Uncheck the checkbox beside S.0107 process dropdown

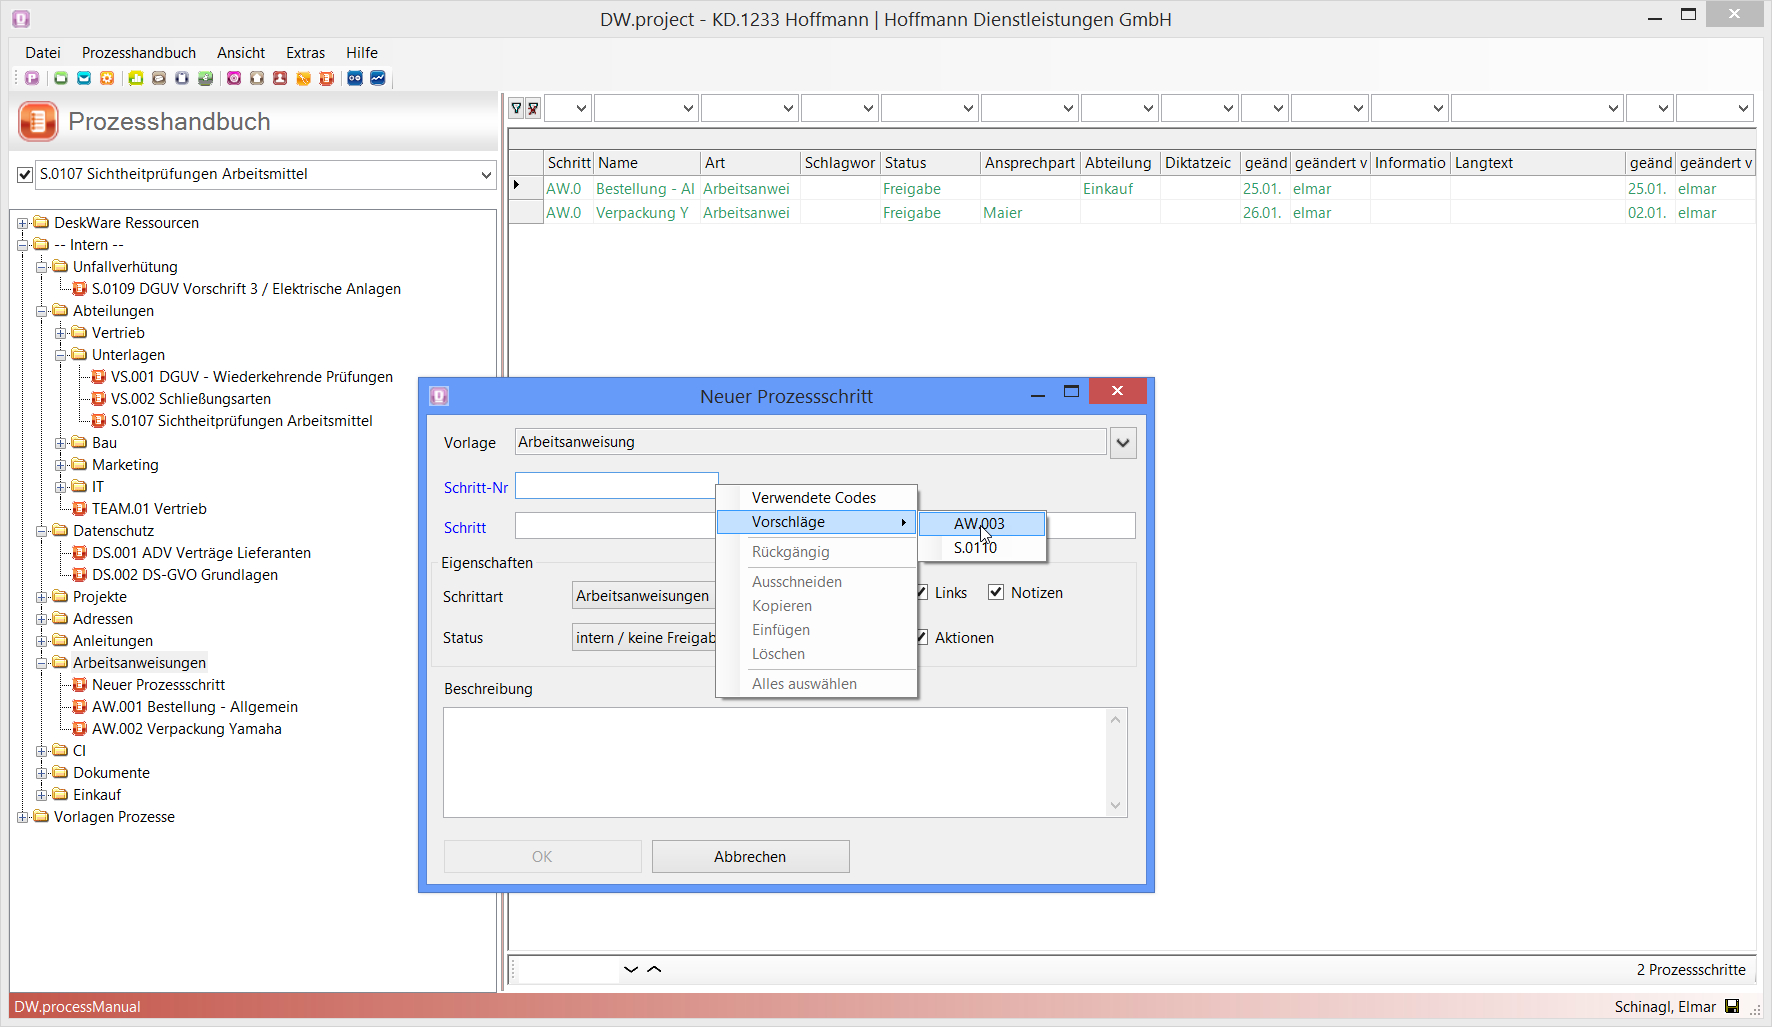click(25, 175)
